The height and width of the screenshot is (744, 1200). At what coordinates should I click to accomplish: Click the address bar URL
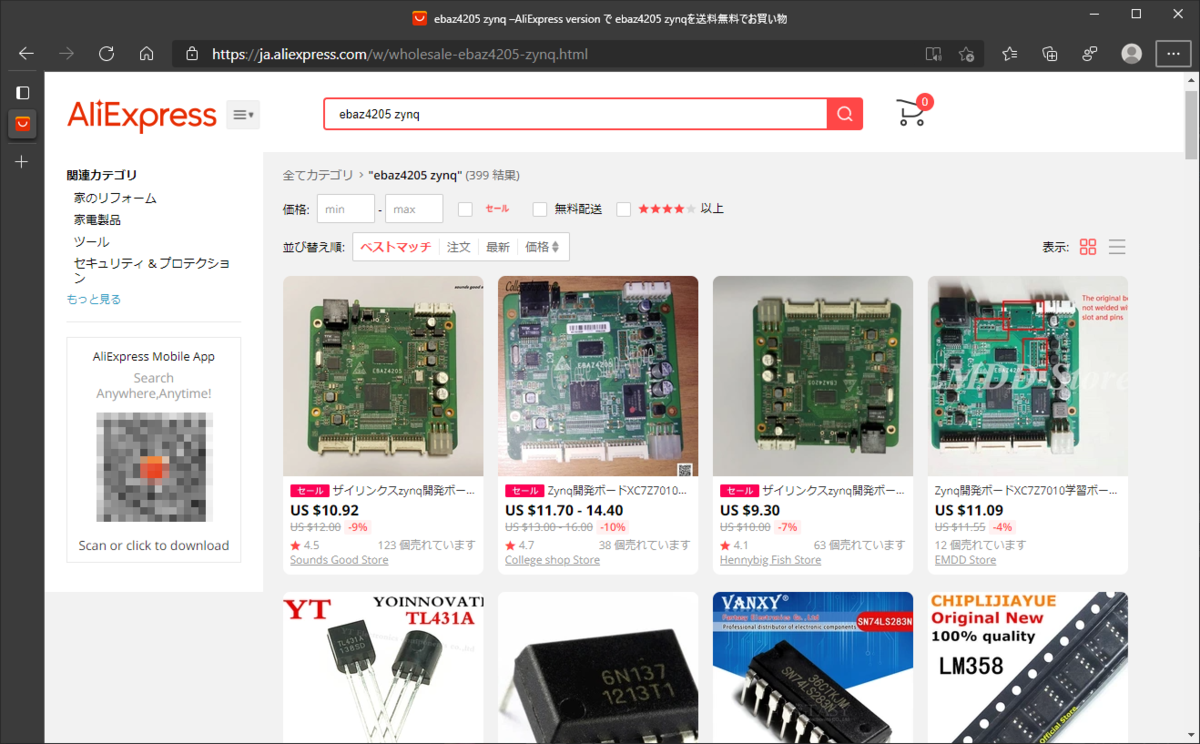pos(400,54)
